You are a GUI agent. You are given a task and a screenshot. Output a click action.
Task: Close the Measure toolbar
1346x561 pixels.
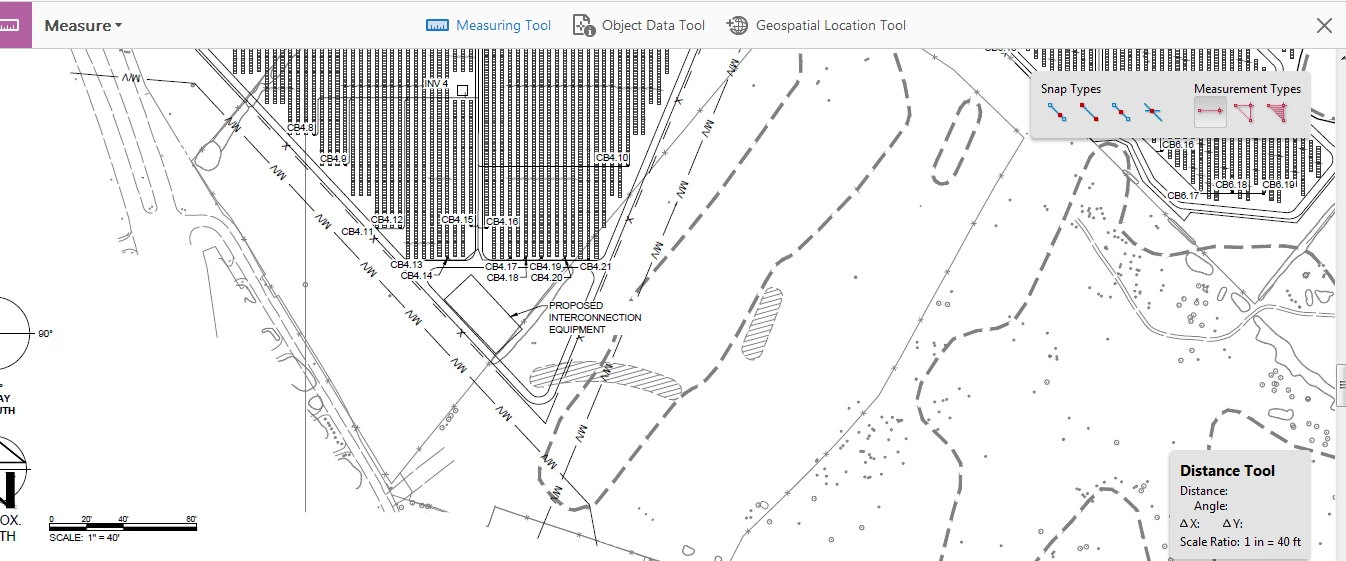(x=1324, y=25)
